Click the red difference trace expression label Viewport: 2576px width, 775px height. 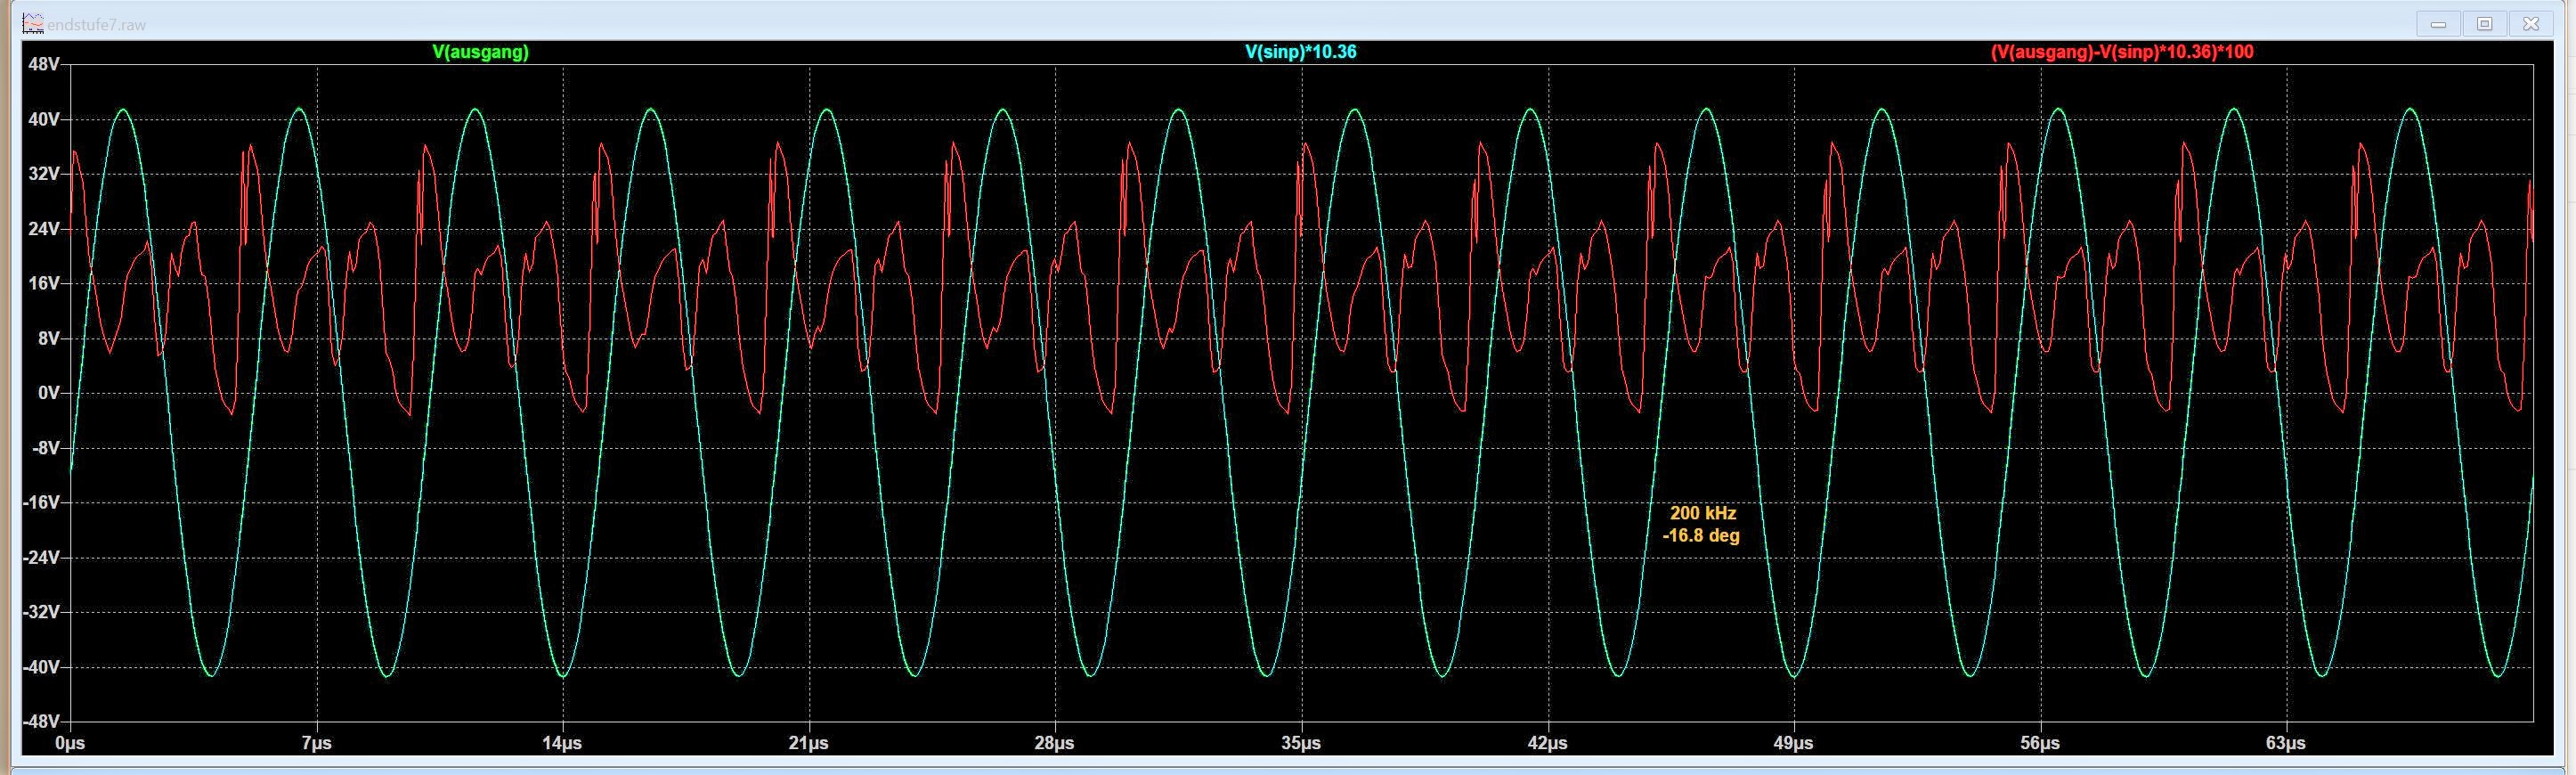click(x=2122, y=52)
